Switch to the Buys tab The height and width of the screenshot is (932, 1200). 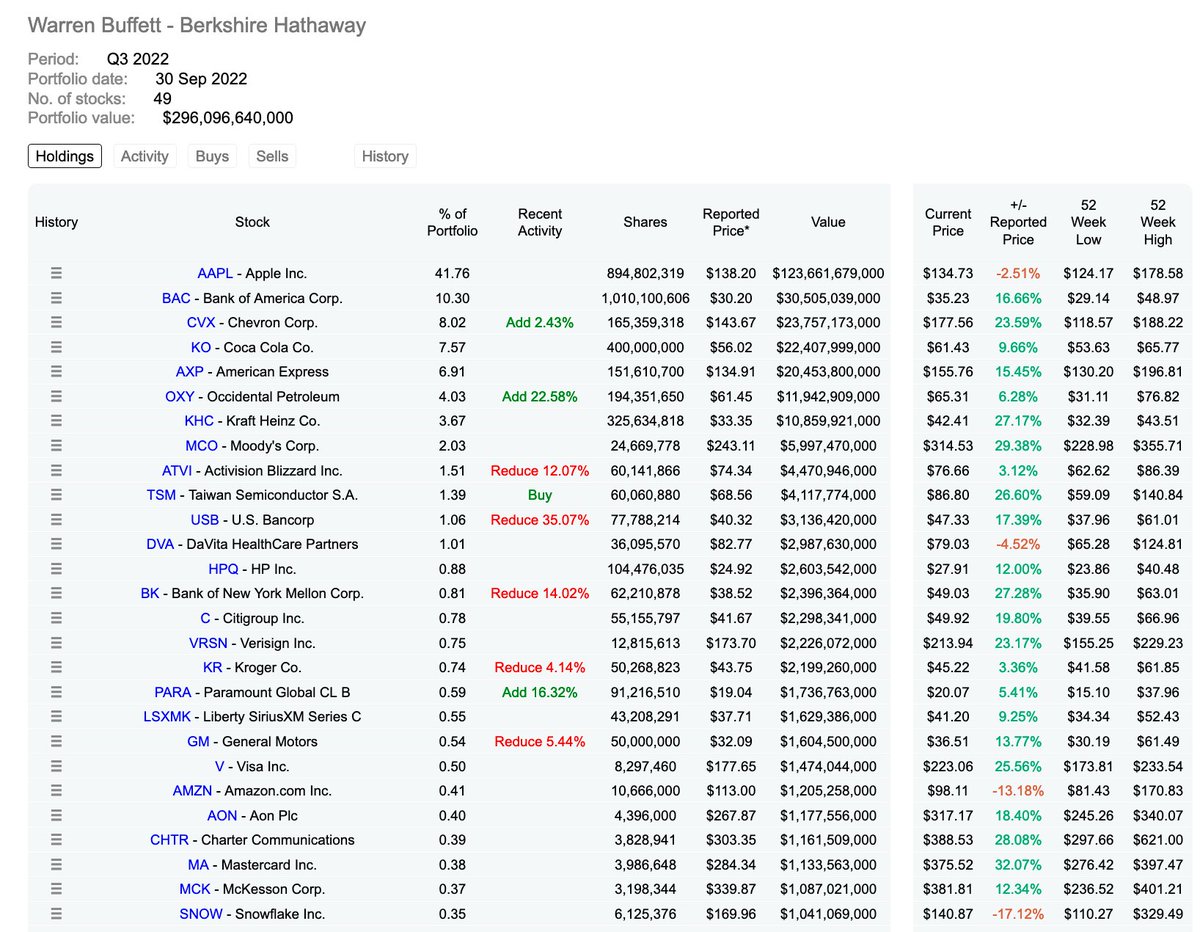tap(212, 156)
